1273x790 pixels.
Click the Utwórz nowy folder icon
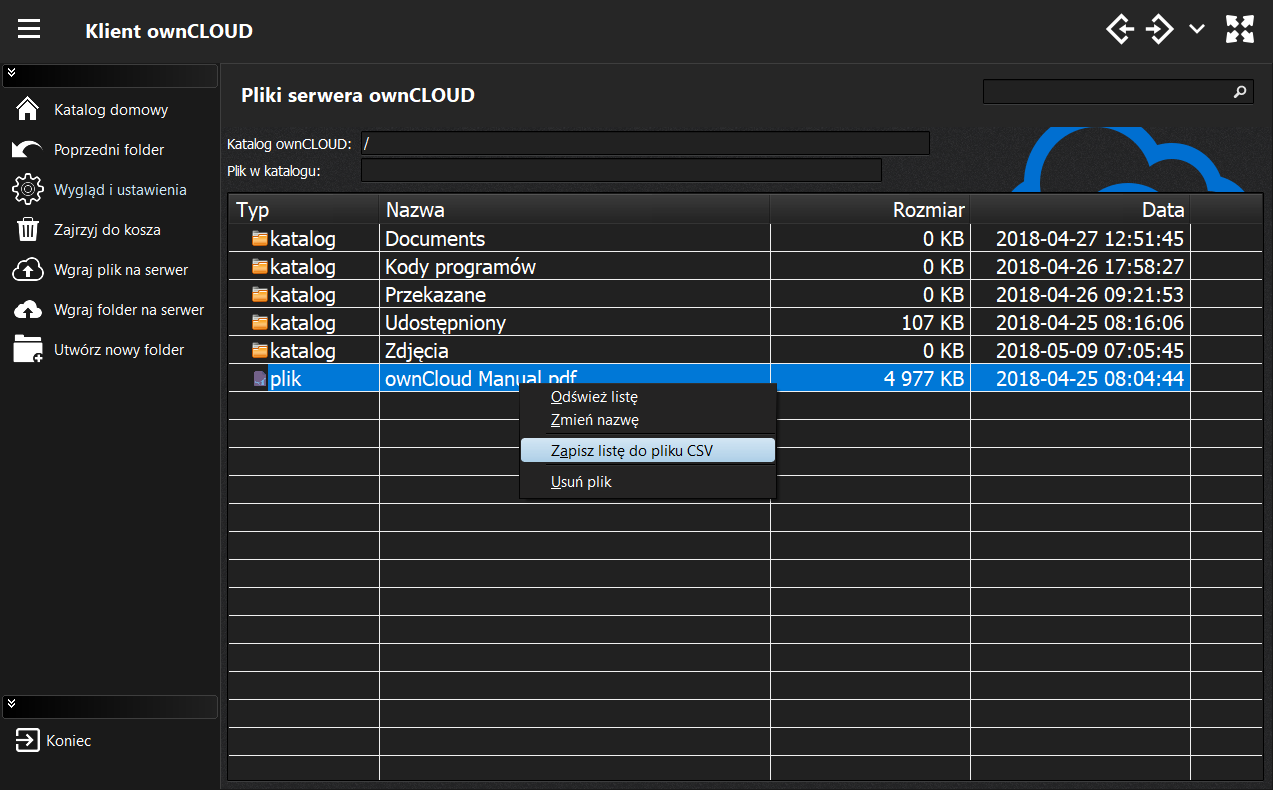[x=28, y=349]
